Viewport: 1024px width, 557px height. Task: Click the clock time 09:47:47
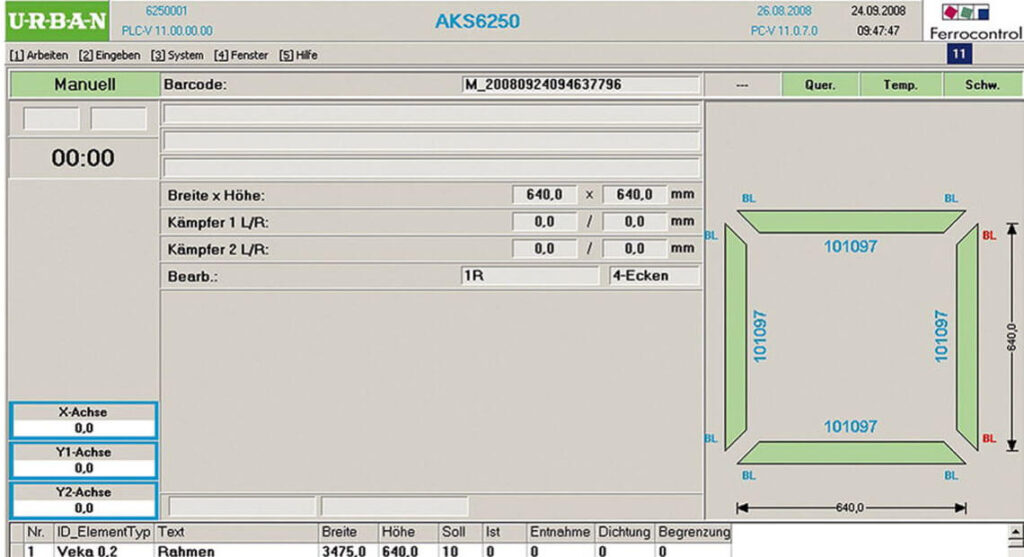coord(878,31)
